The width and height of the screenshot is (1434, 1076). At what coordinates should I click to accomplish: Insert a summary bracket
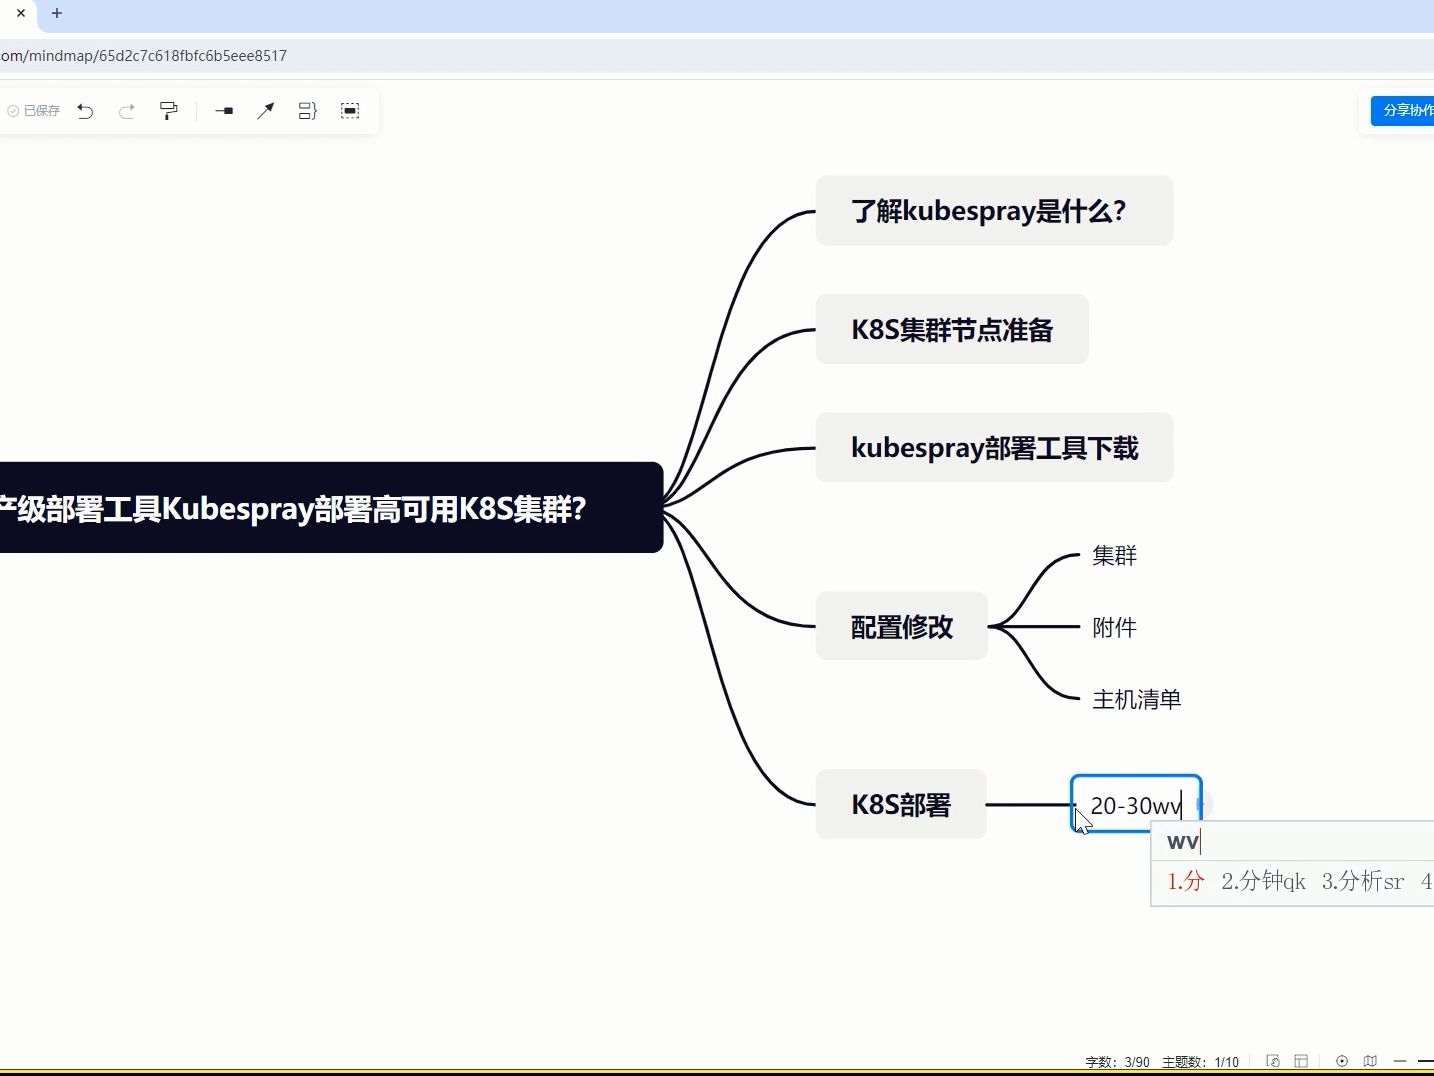(x=308, y=111)
